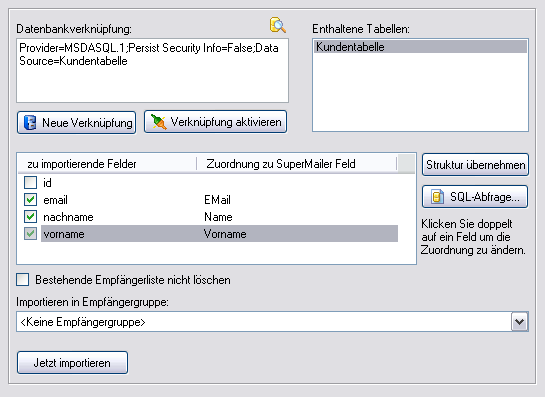Click the database search magnifier icon
545x397 pixels.
pos(278,25)
